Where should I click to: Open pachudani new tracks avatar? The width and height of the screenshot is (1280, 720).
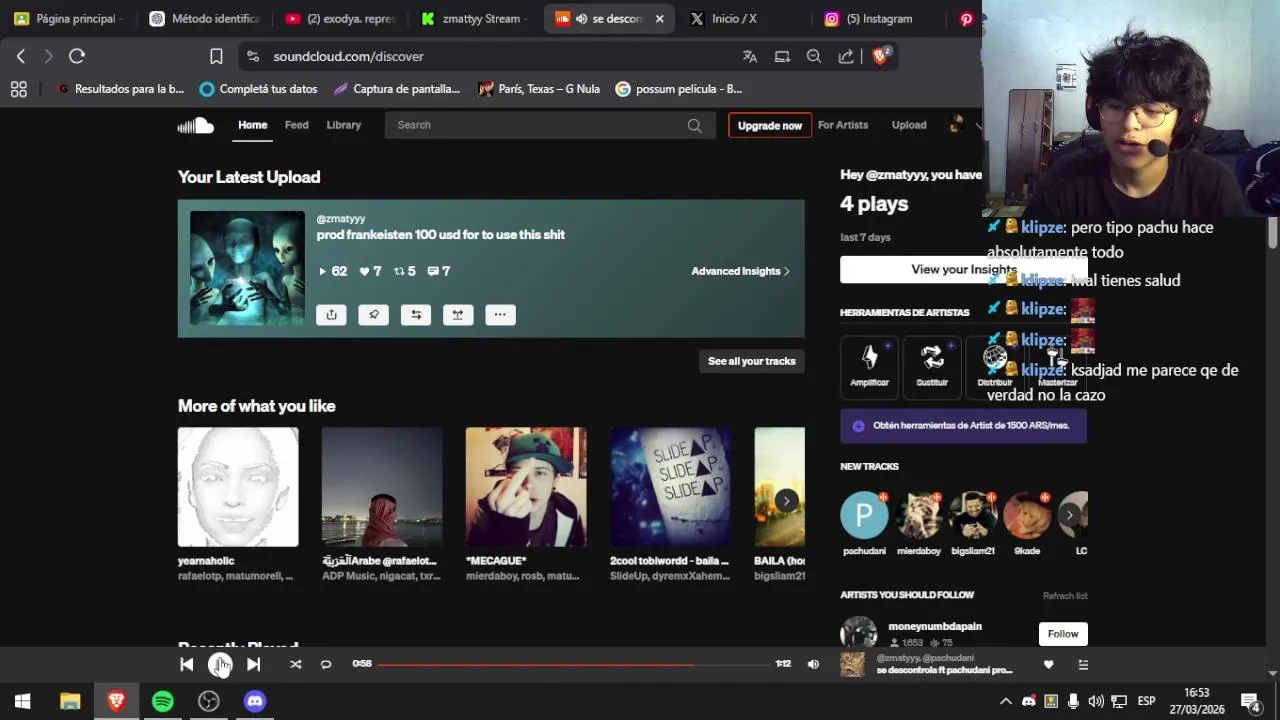[864, 515]
